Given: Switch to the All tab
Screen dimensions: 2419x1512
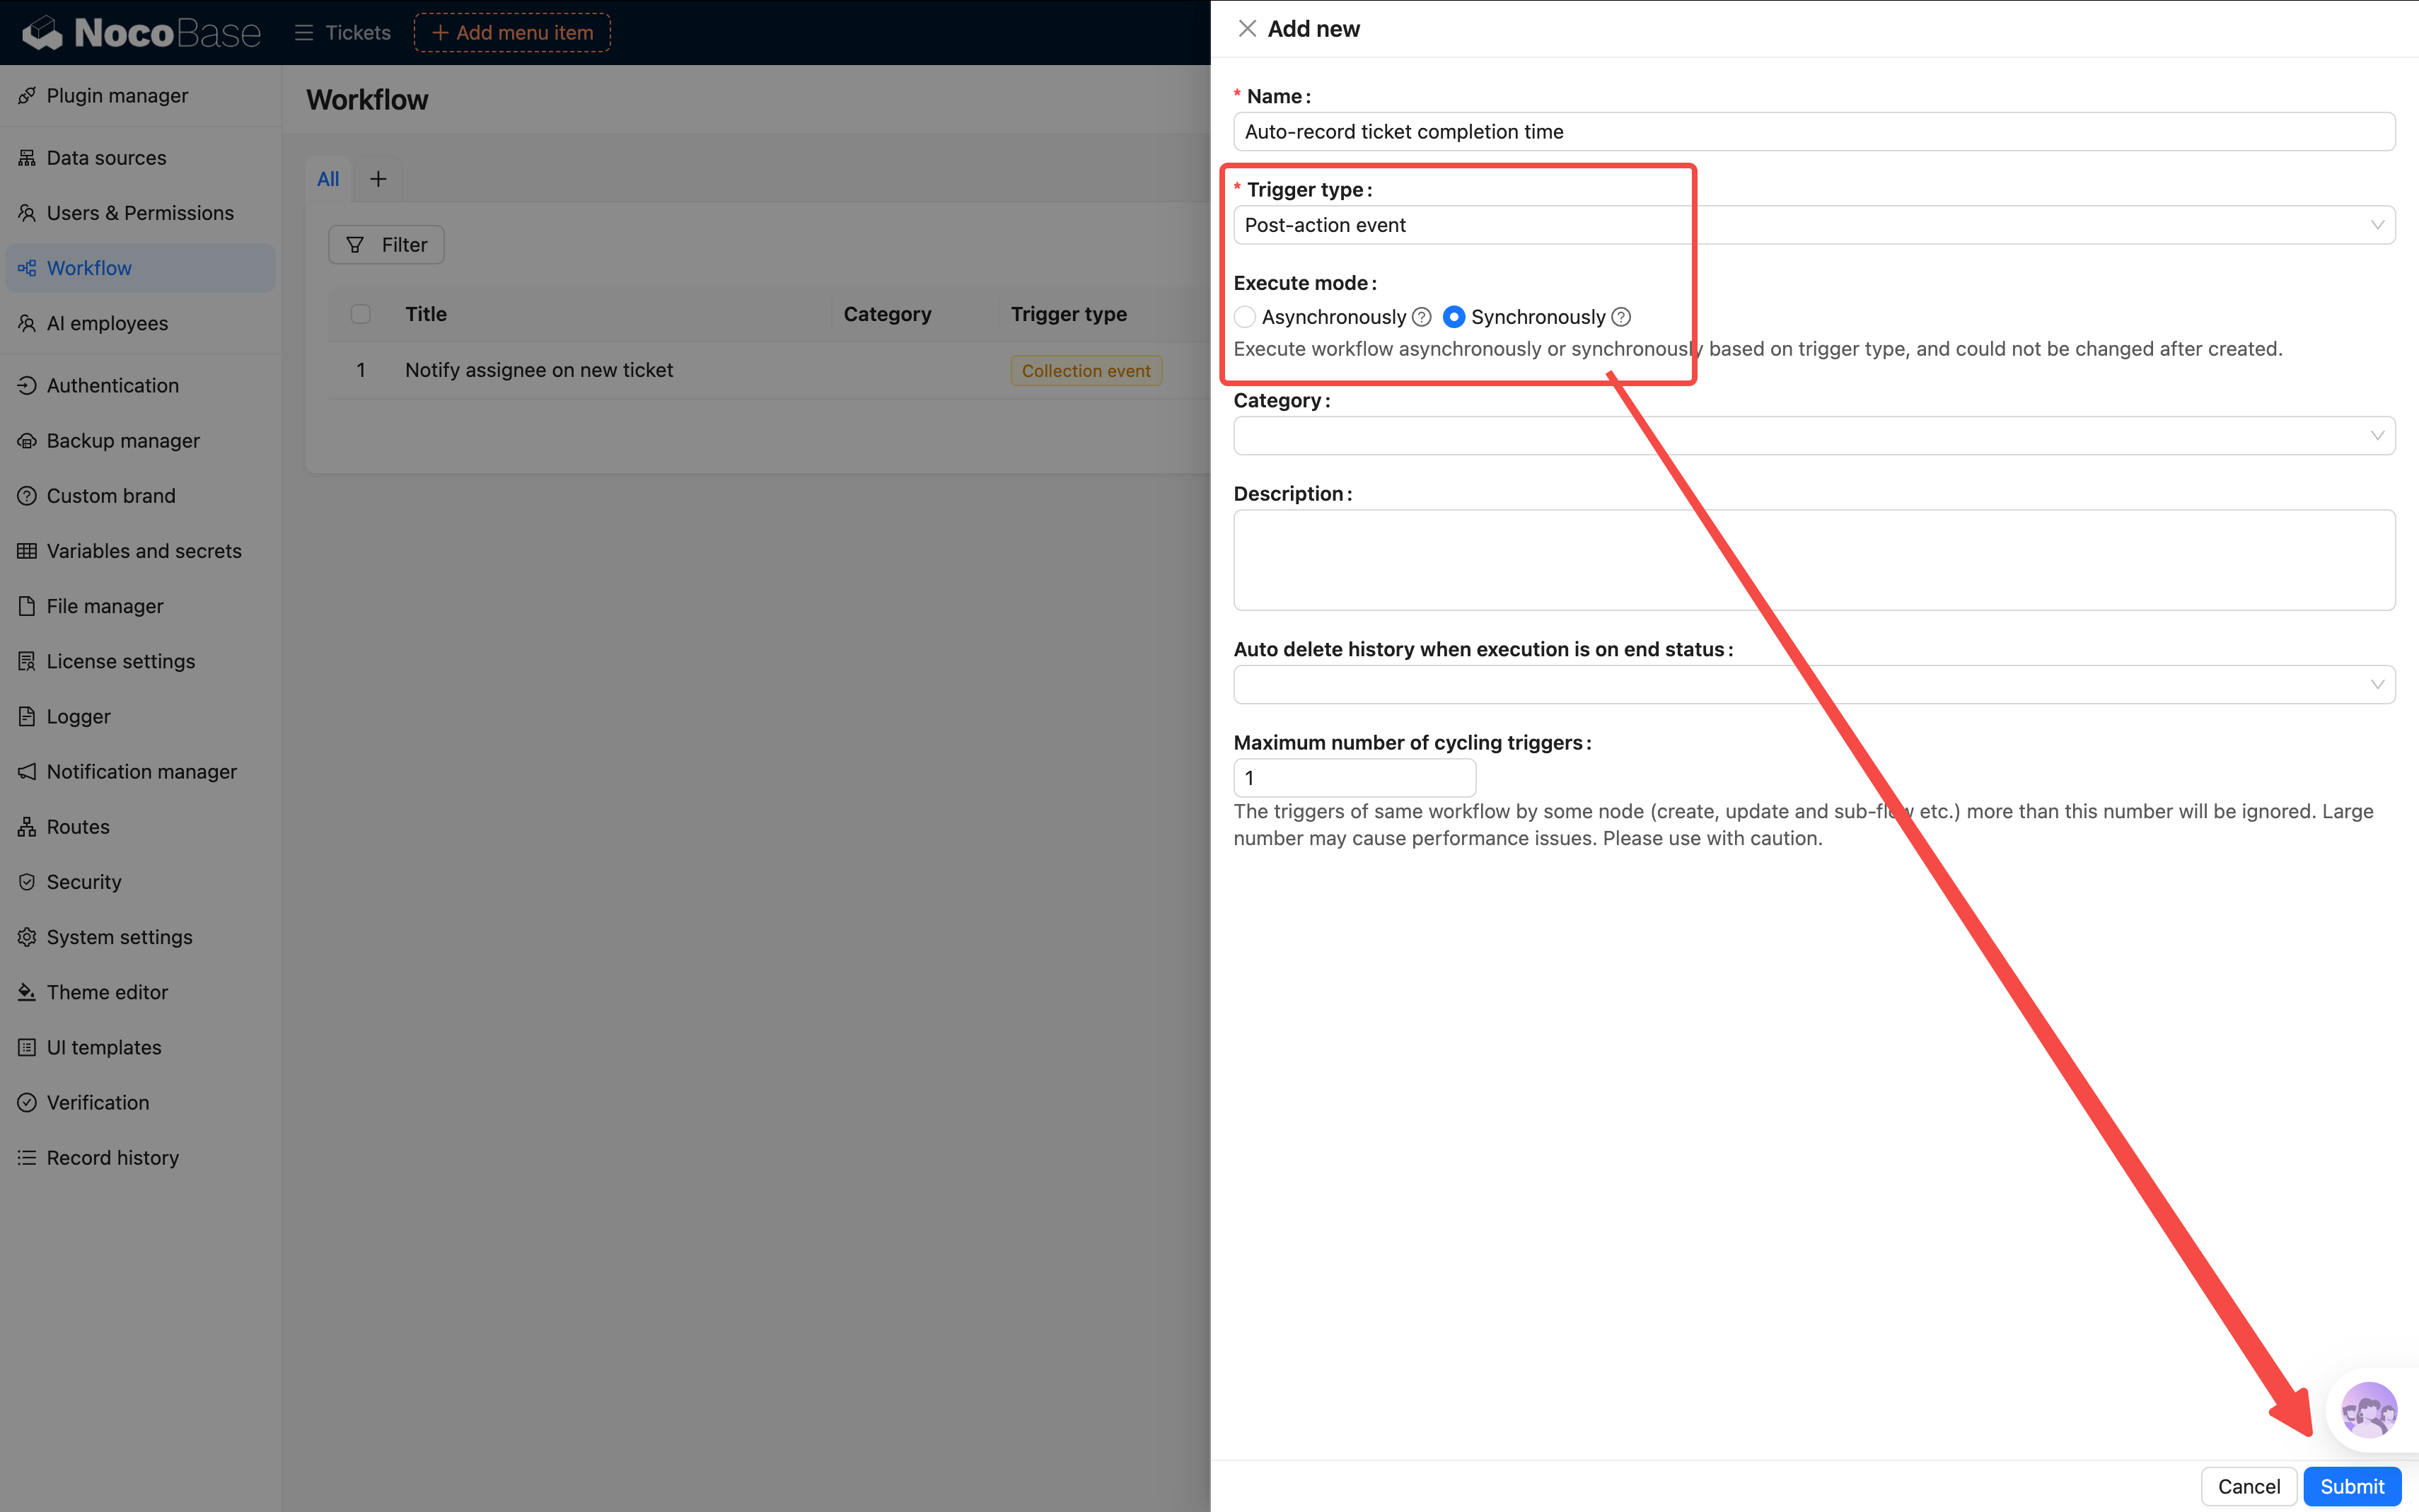Looking at the screenshot, I should (x=328, y=179).
